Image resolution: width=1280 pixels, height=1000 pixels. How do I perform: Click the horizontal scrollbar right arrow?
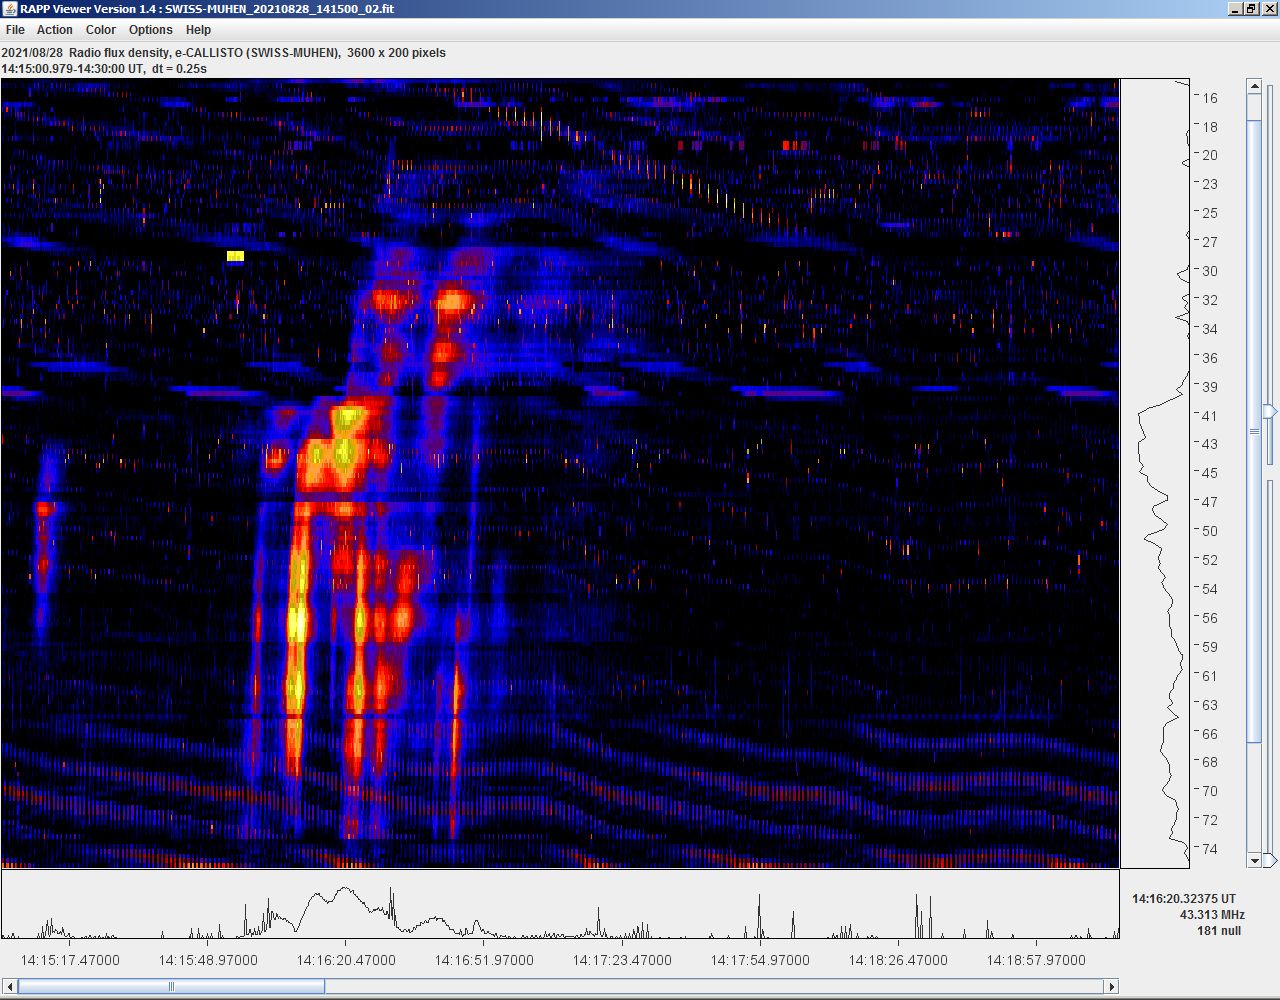point(1111,986)
